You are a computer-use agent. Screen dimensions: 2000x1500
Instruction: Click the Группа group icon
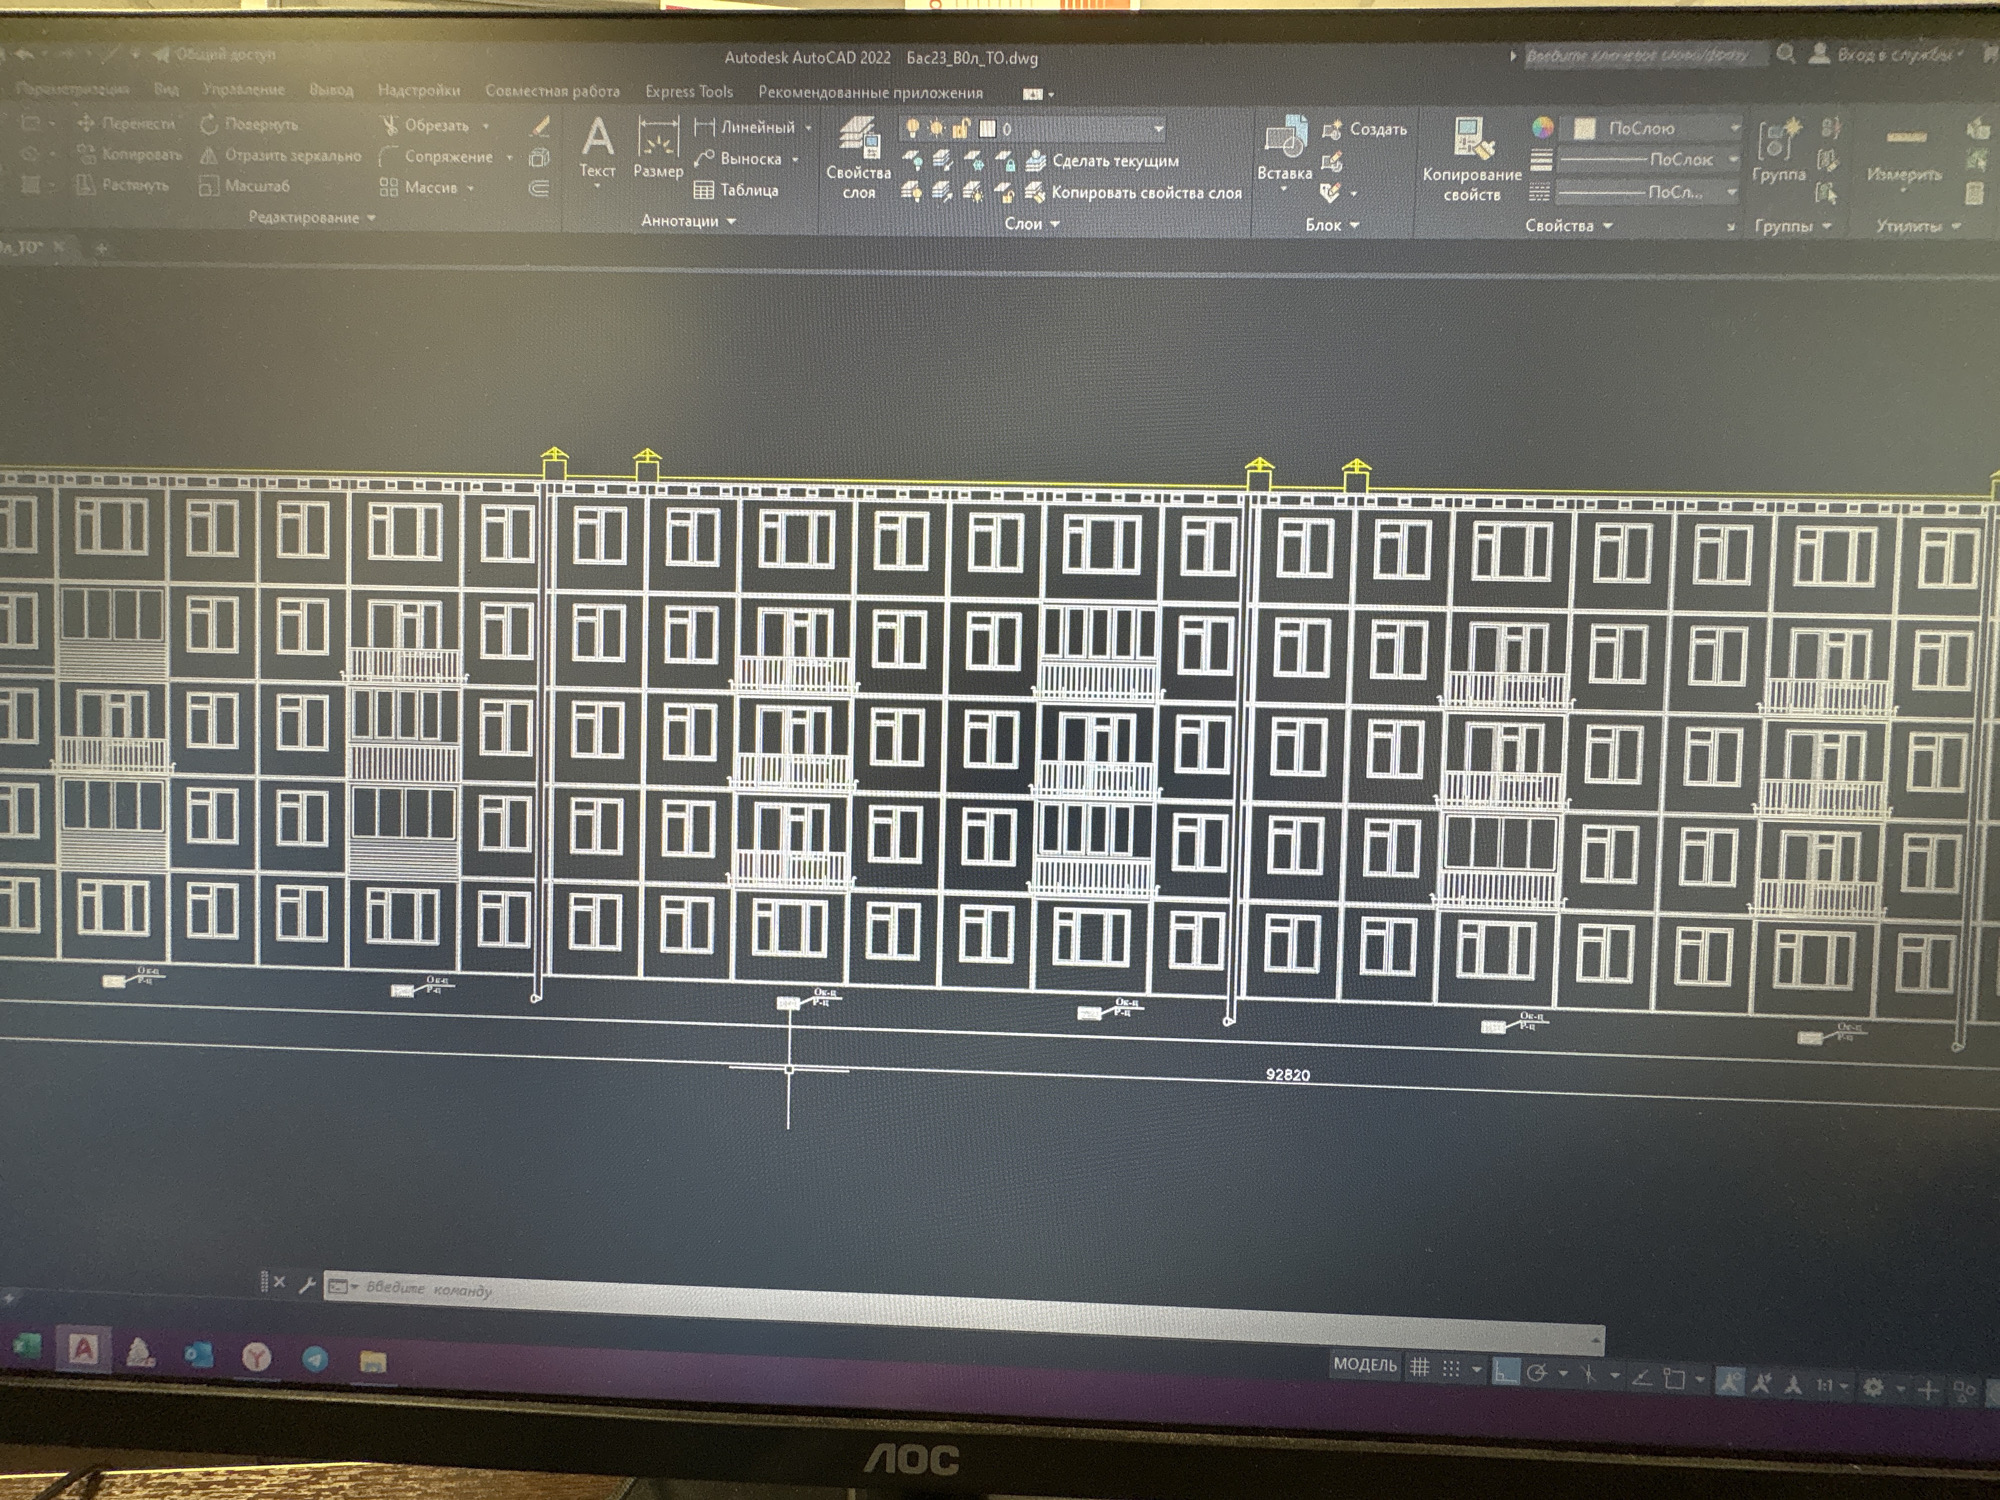[1779, 150]
